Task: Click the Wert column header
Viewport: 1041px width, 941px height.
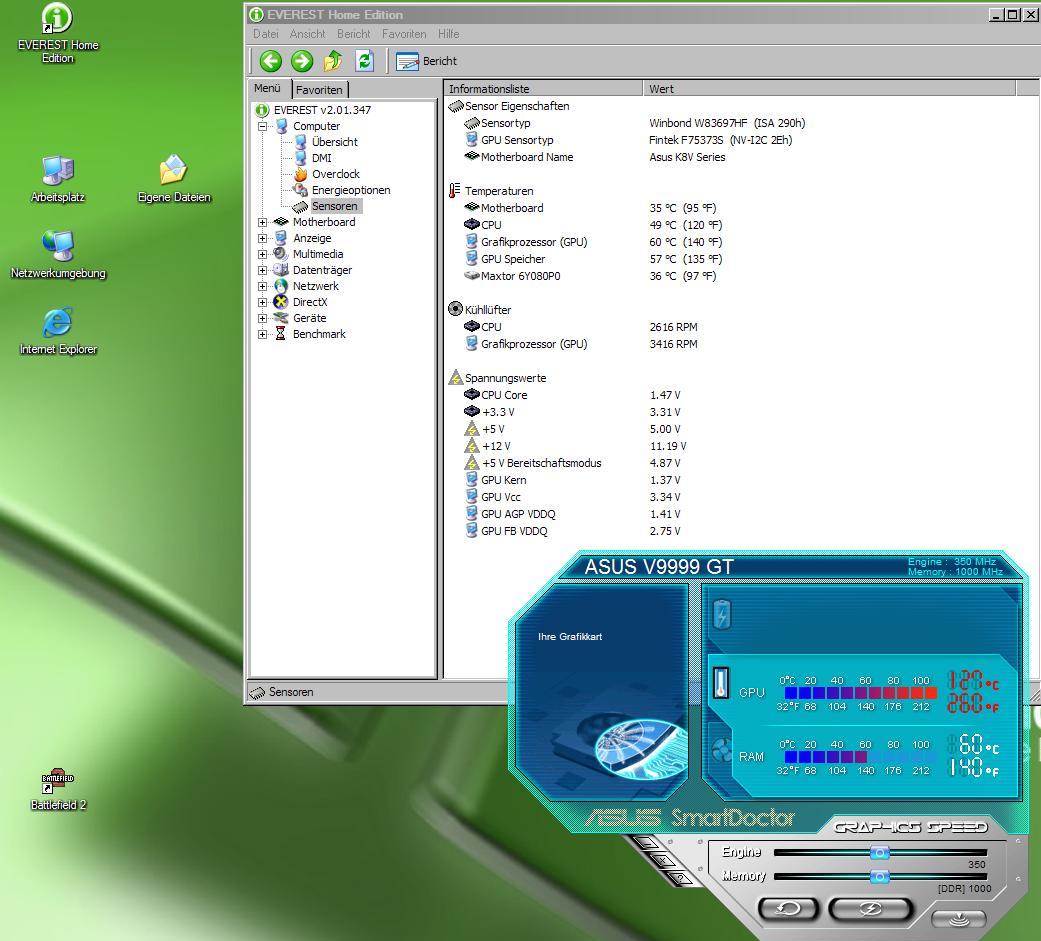Action: point(829,89)
